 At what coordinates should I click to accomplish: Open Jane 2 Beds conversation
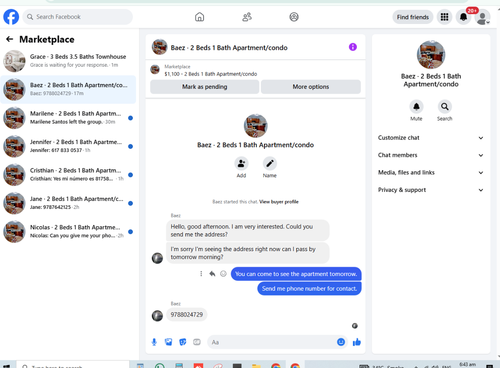click(68, 203)
